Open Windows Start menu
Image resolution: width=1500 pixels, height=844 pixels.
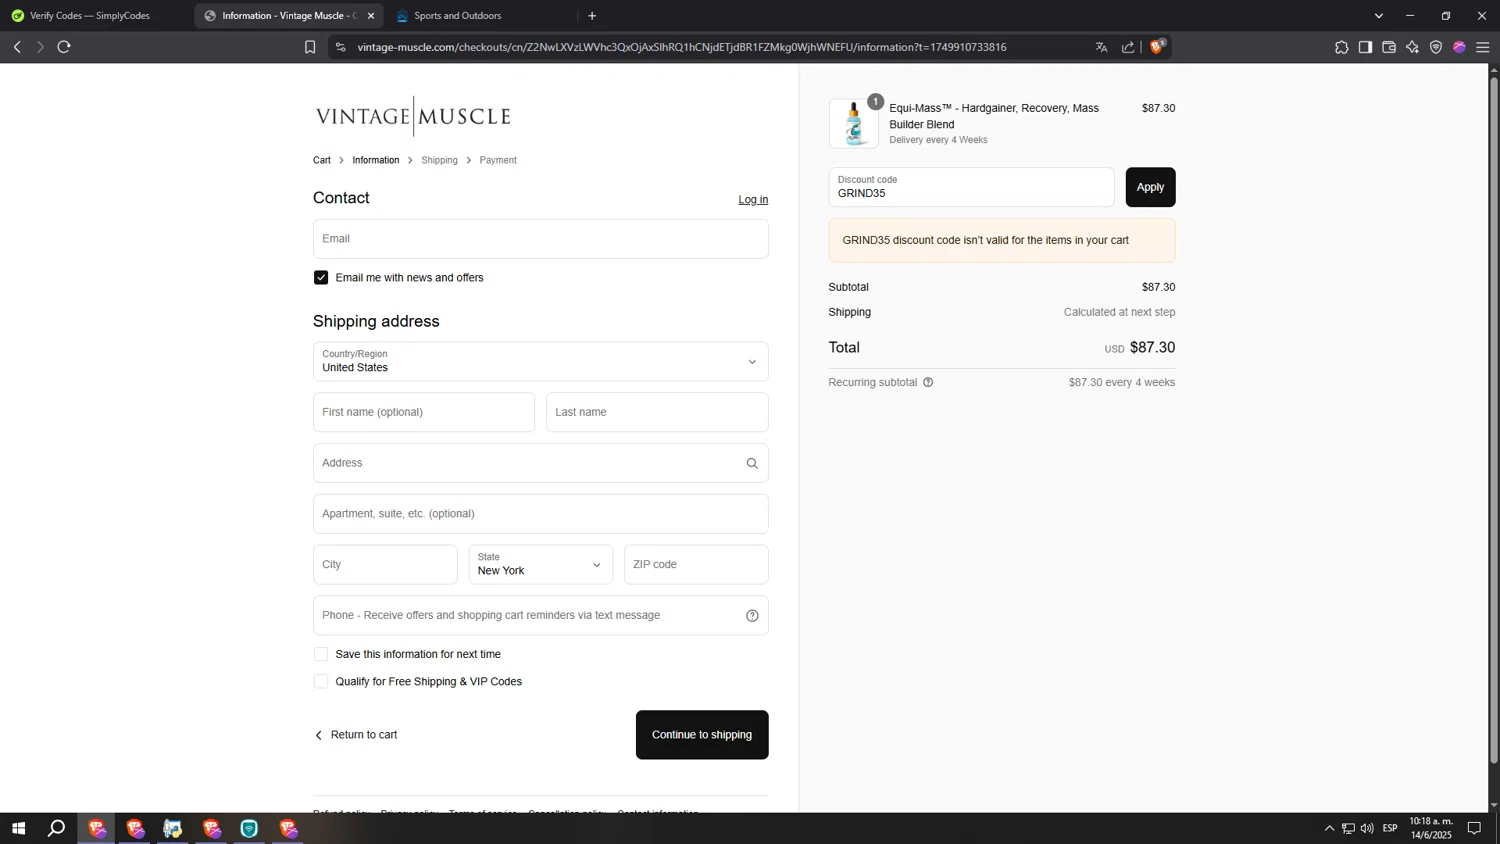click(18, 828)
